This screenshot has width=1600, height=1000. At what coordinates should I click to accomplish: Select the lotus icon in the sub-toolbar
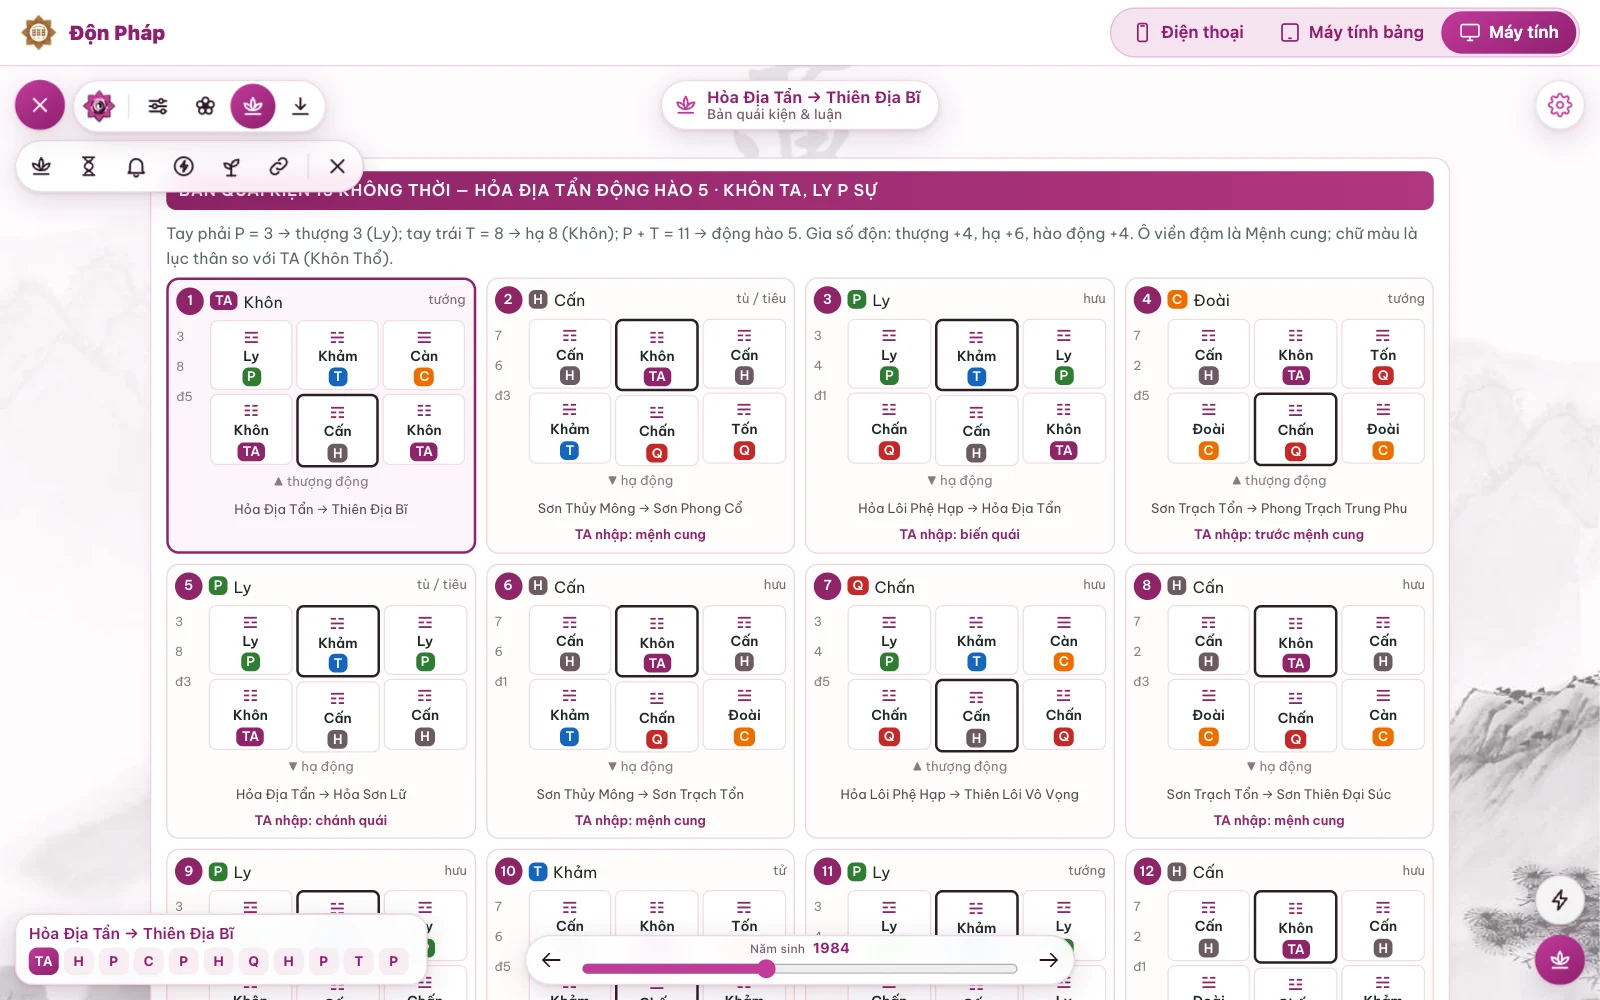coord(41,166)
